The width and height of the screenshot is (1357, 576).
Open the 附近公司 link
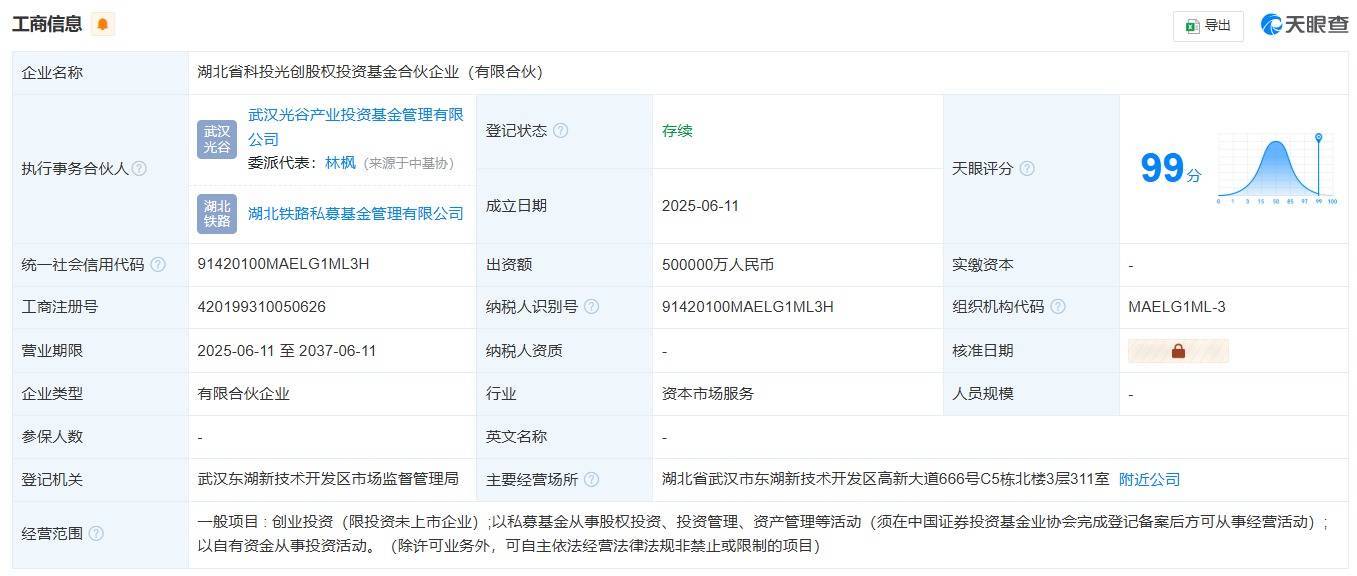tap(1149, 480)
